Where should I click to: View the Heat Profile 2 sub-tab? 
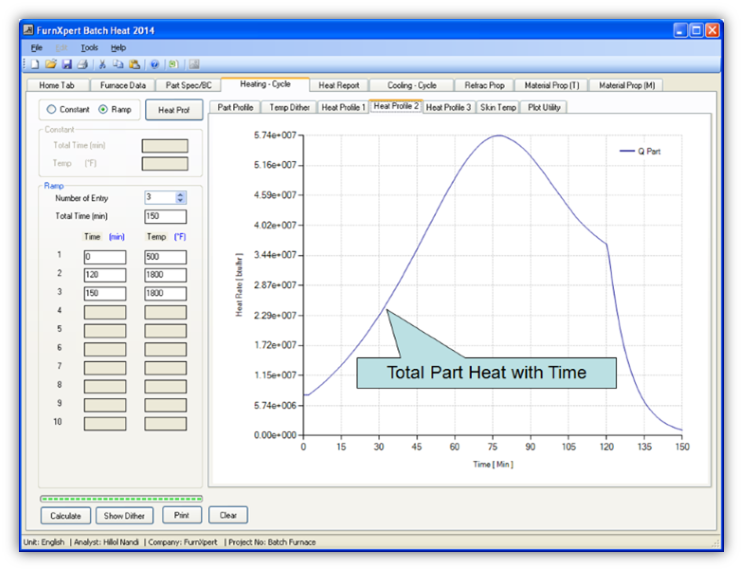tap(396, 106)
